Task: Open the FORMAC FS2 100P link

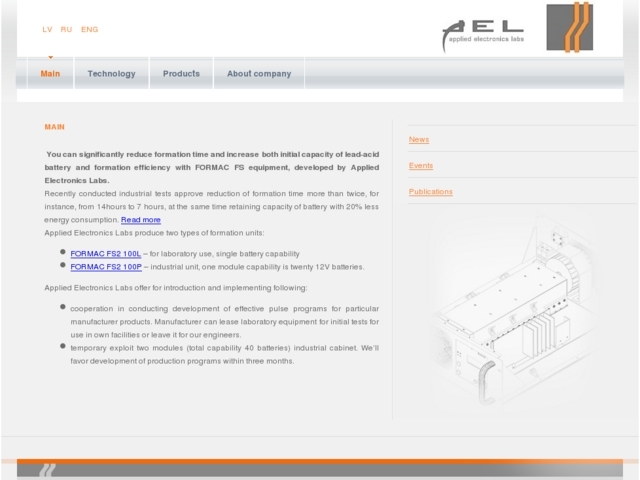Action: click(106, 267)
